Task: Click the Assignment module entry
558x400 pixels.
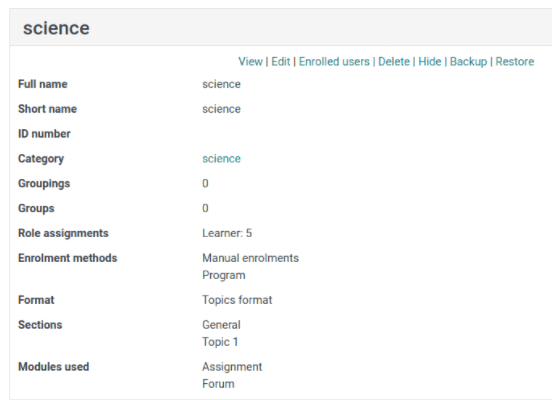Action: 232,367
